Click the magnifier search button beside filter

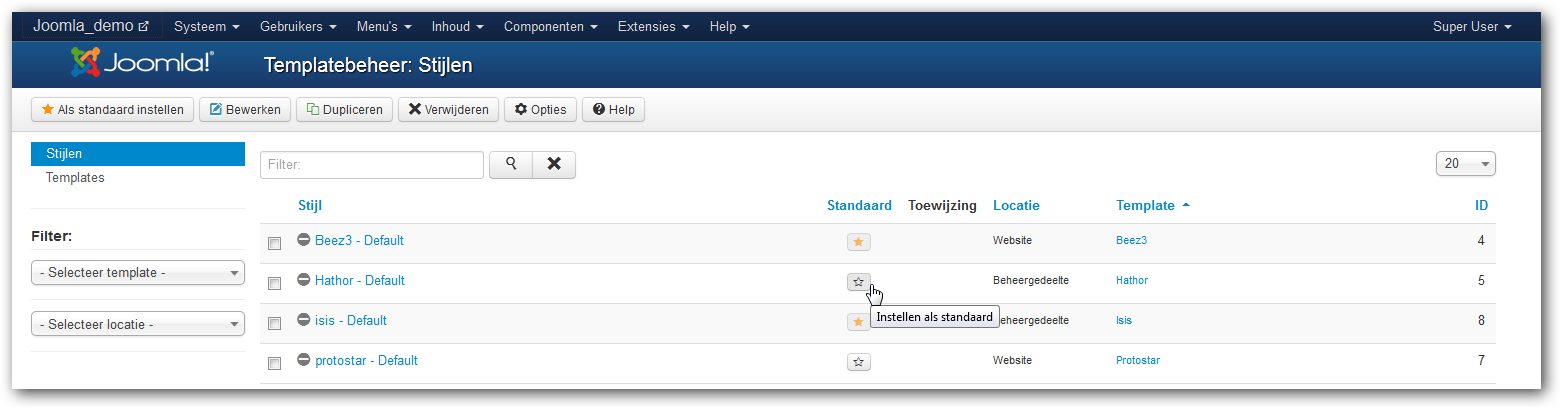coord(510,165)
